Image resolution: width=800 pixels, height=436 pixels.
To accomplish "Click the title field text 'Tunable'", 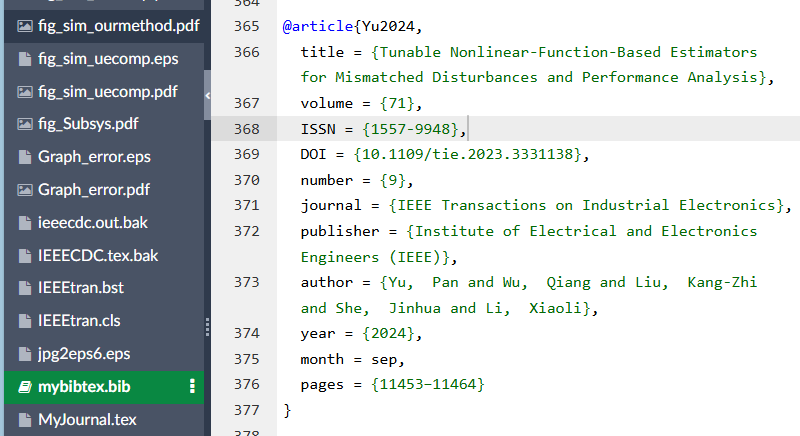I will 410,53.
